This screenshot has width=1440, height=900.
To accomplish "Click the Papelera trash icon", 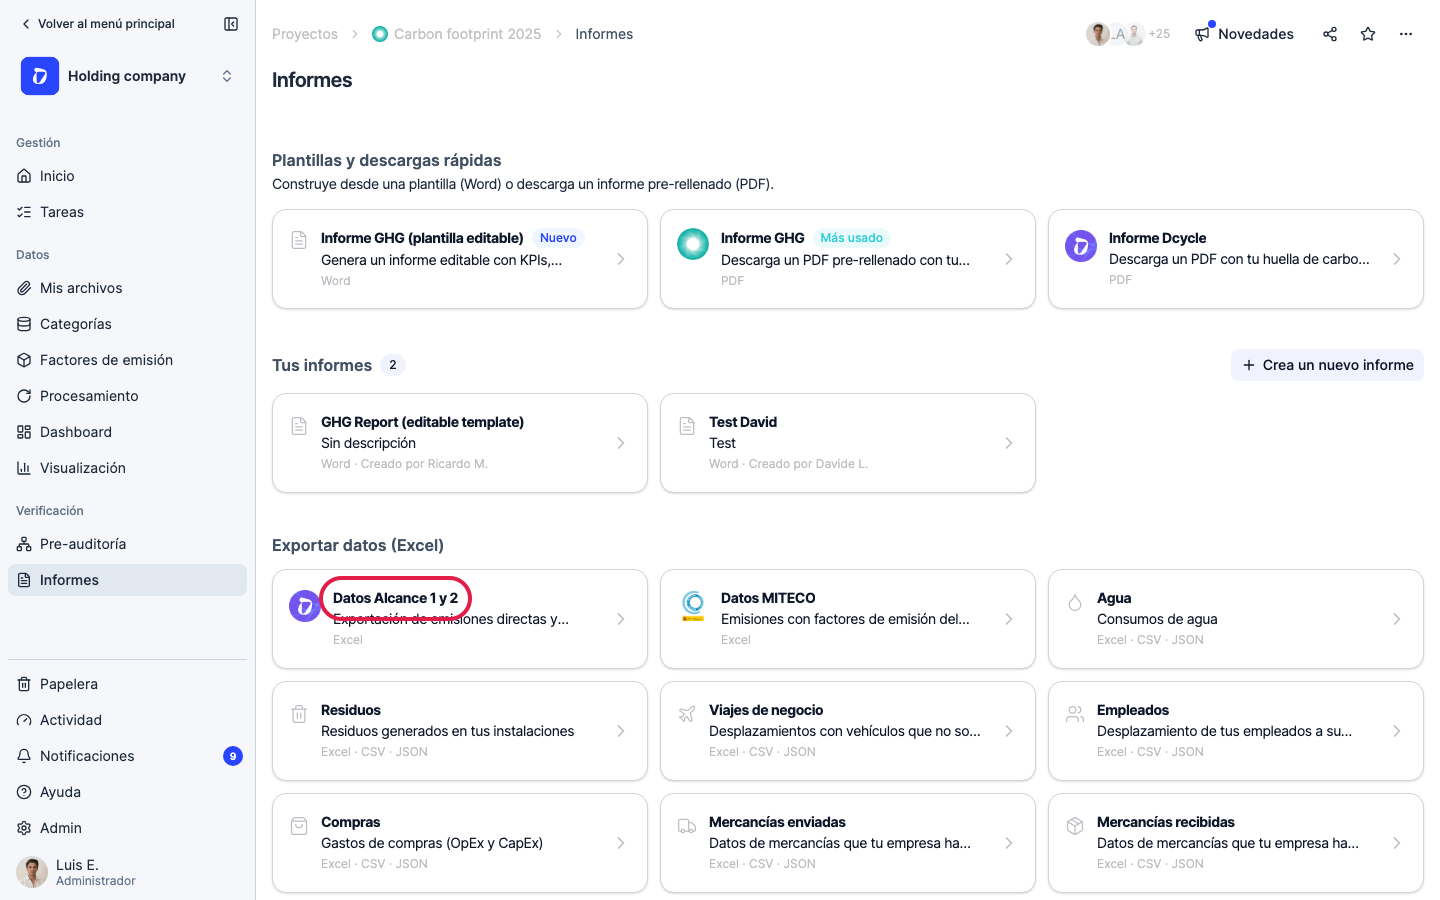I will (24, 684).
